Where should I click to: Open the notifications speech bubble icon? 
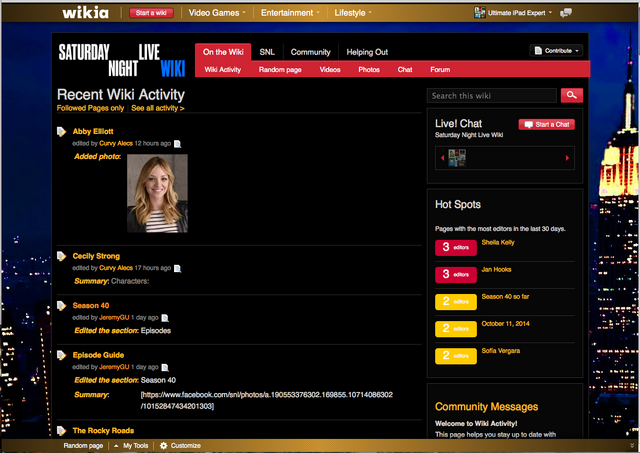pyautogui.click(x=566, y=13)
